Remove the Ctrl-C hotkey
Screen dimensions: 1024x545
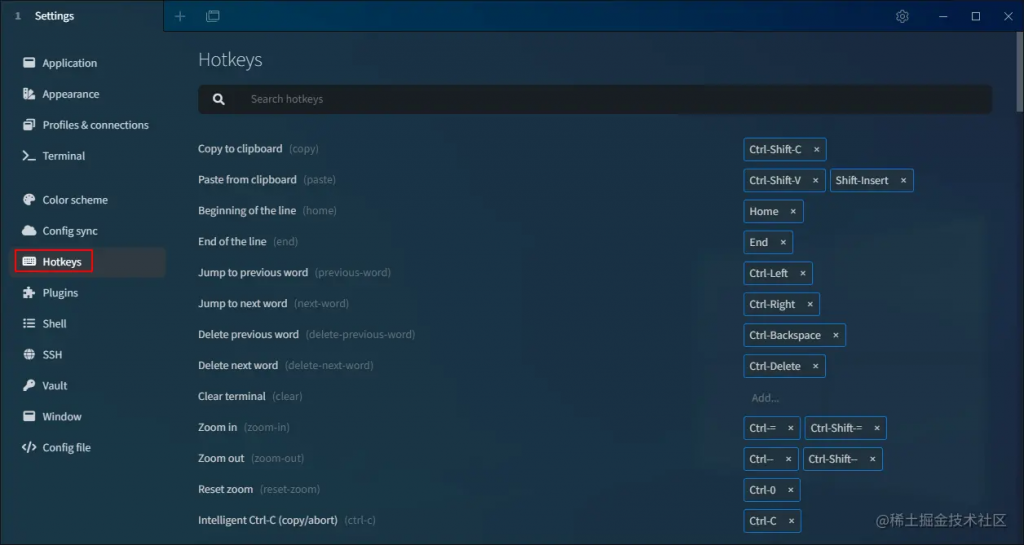click(791, 521)
